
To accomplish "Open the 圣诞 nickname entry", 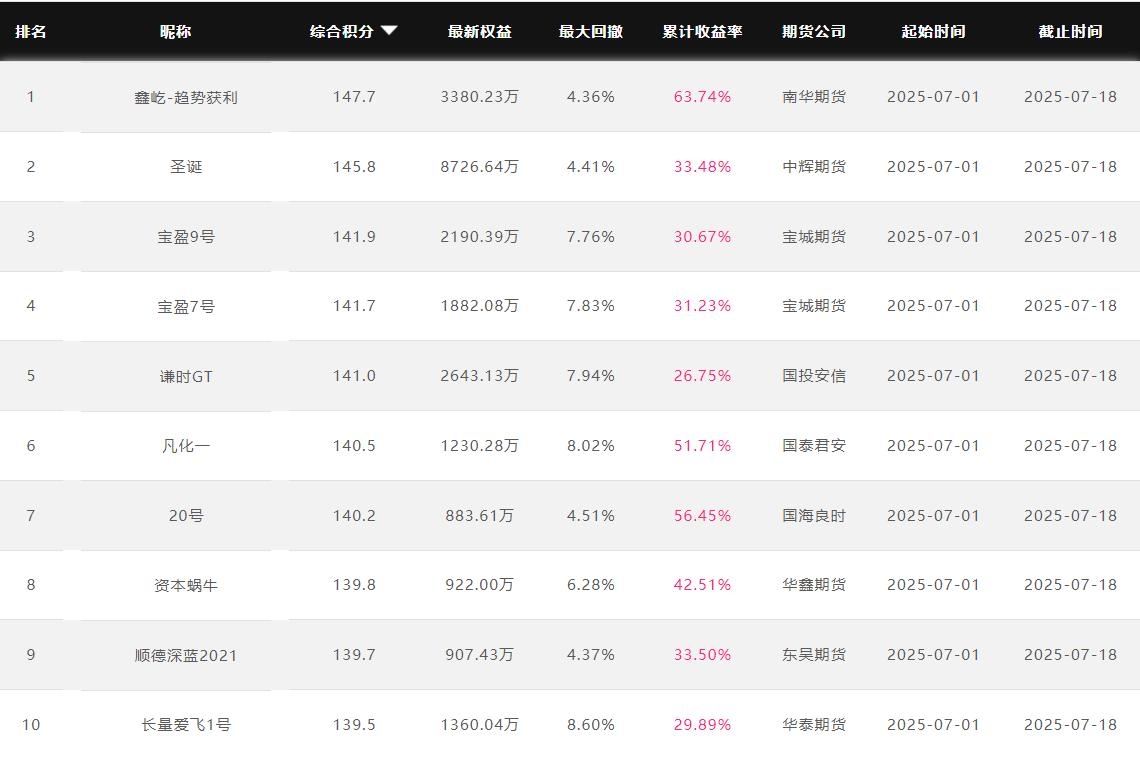I will point(186,166).
